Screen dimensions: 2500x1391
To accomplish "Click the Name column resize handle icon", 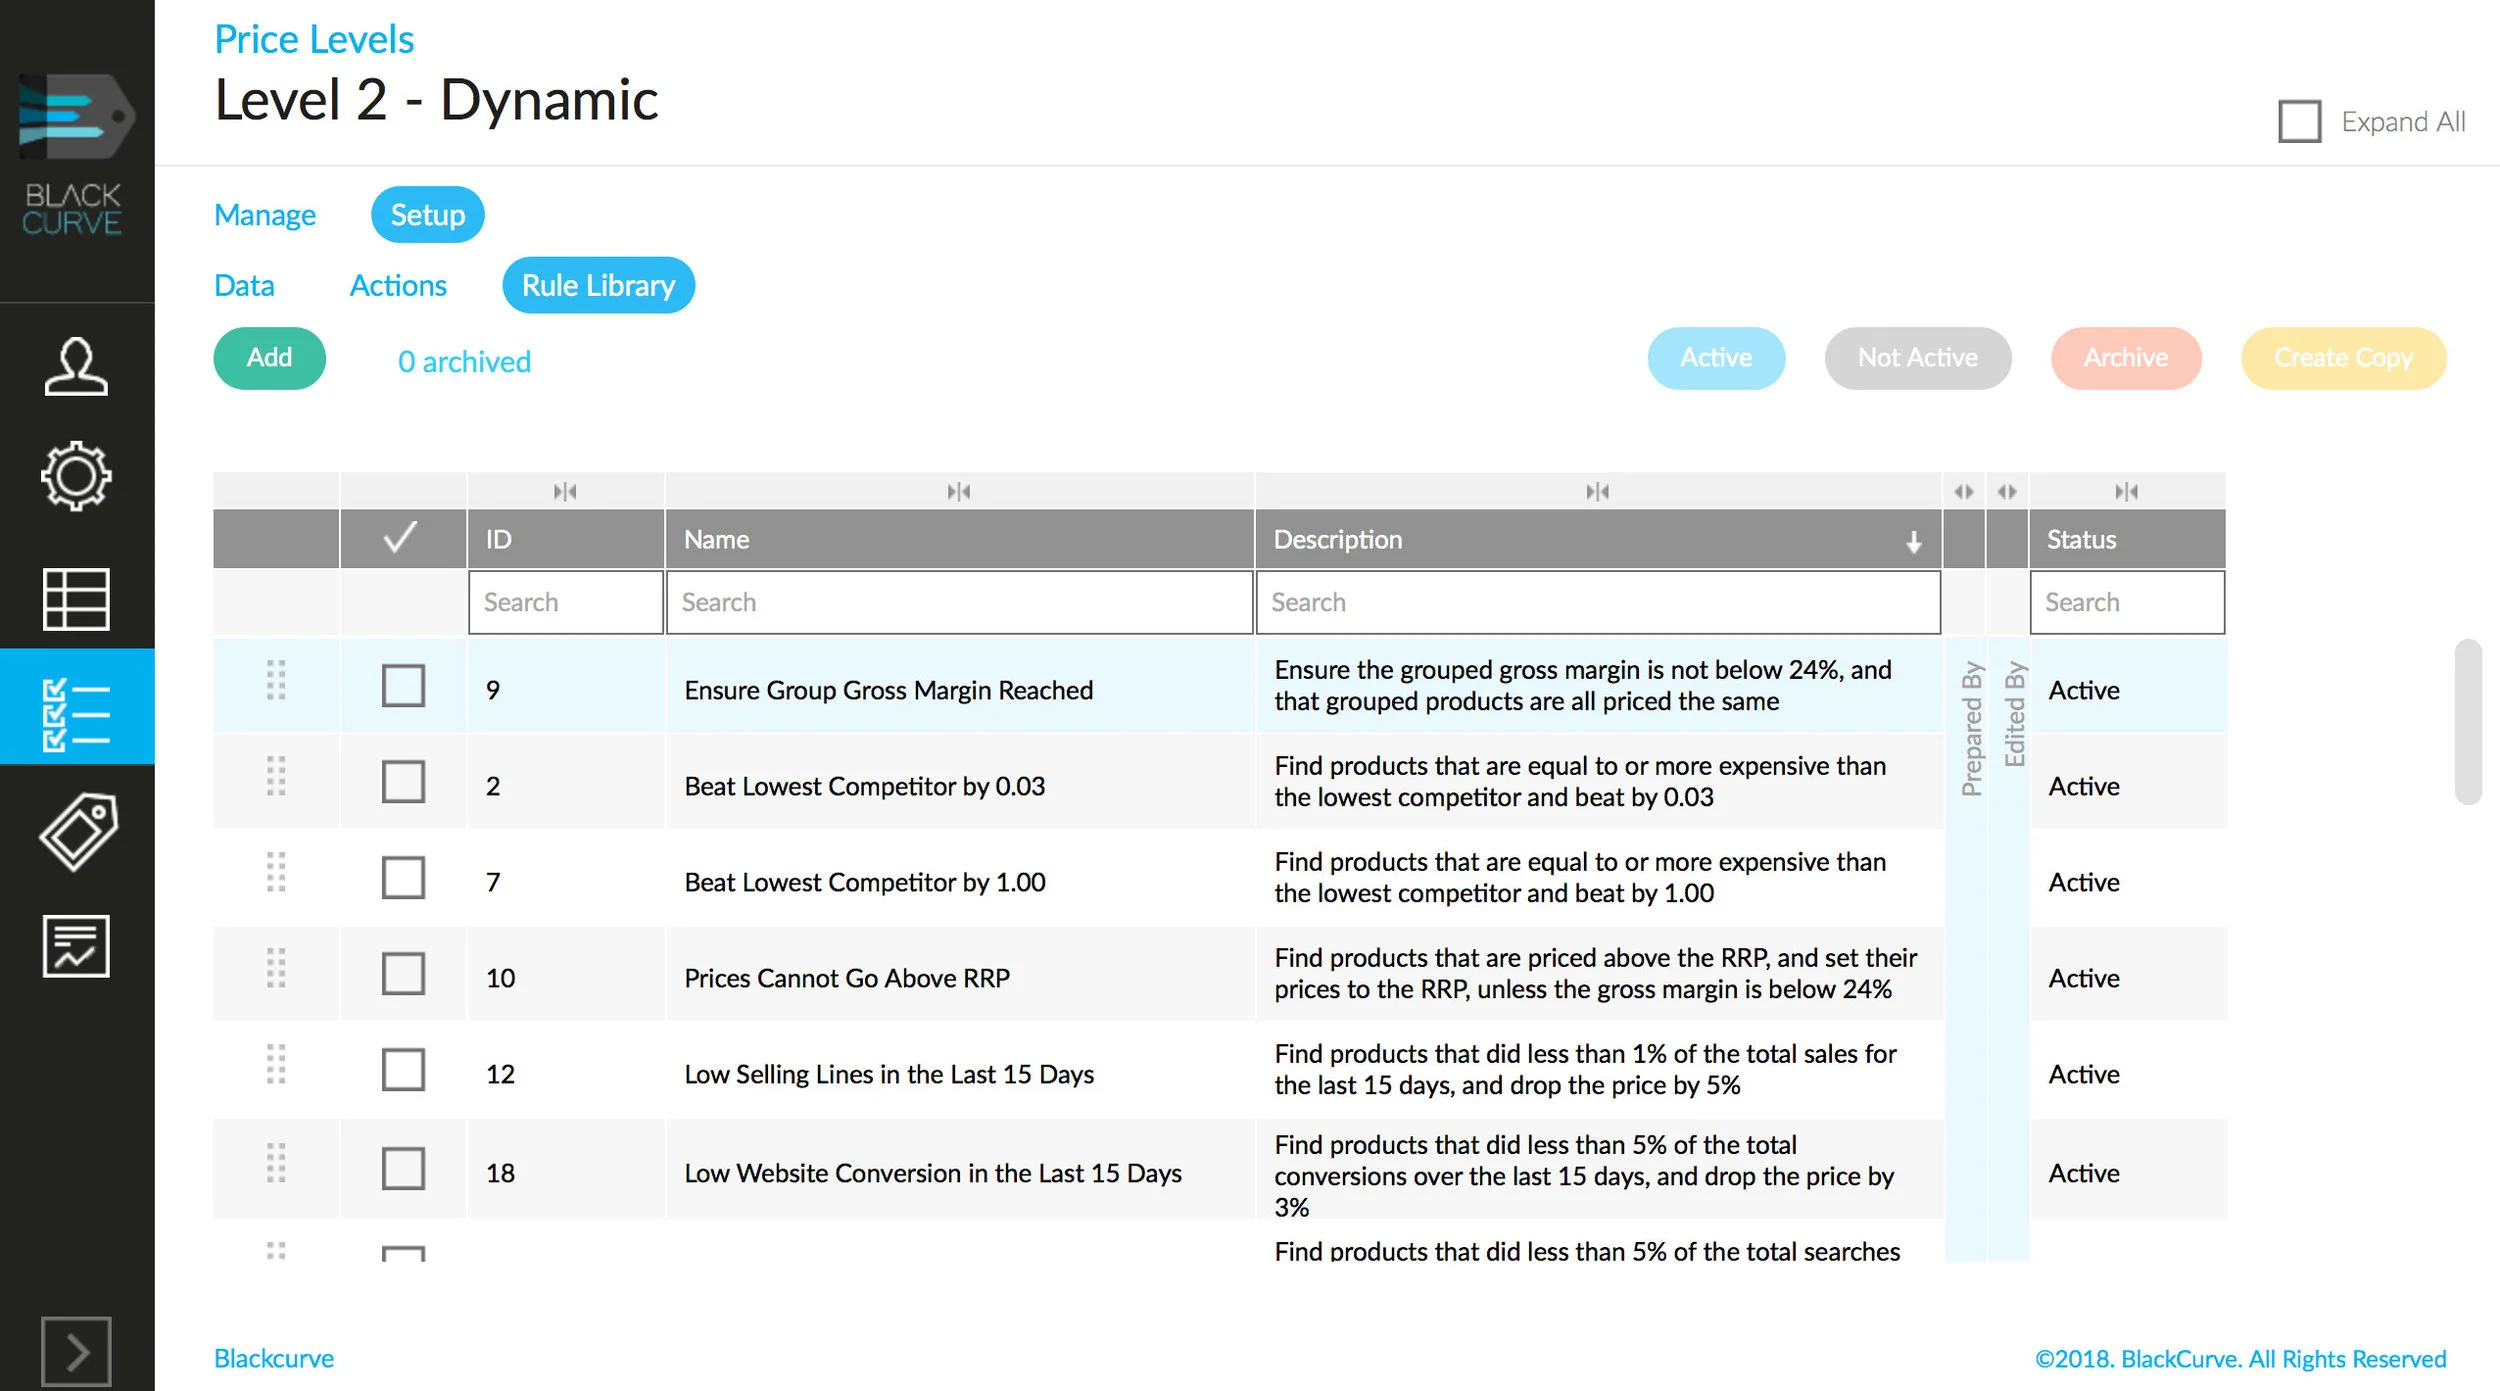I will coord(958,491).
